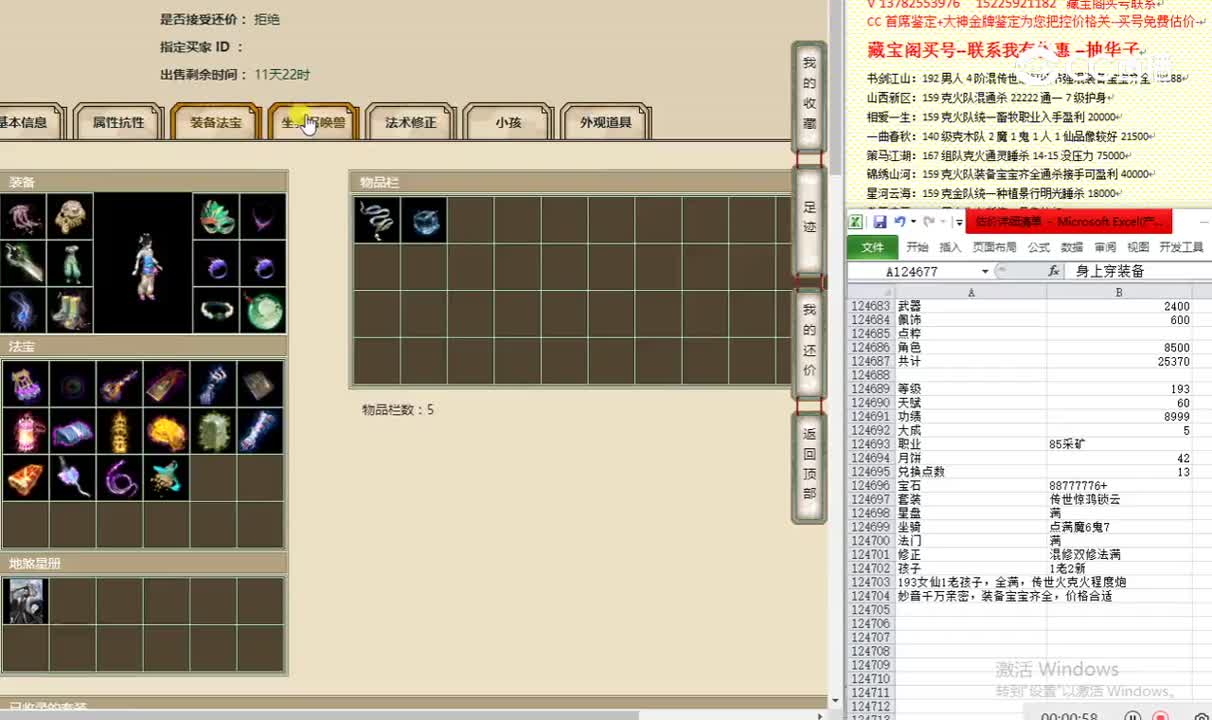The width and height of the screenshot is (1212, 720).
Task: Select the white snake item in 物品栏
Action: coord(377,220)
